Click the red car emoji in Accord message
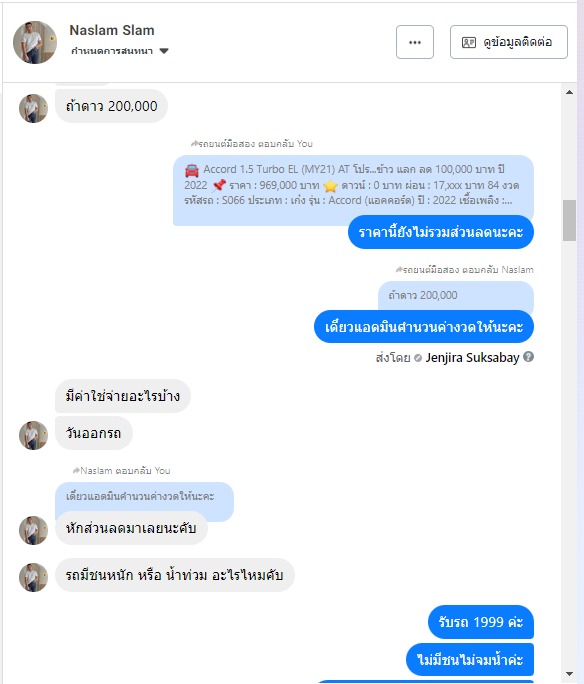 191,170
